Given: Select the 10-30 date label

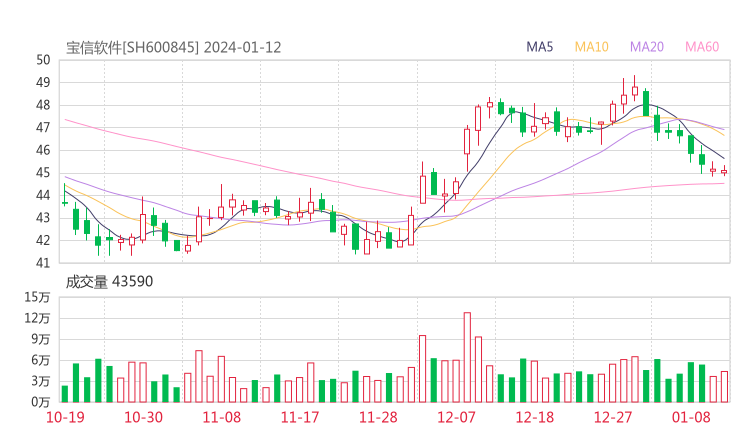Looking at the screenshot, I should tap(143, 417).
